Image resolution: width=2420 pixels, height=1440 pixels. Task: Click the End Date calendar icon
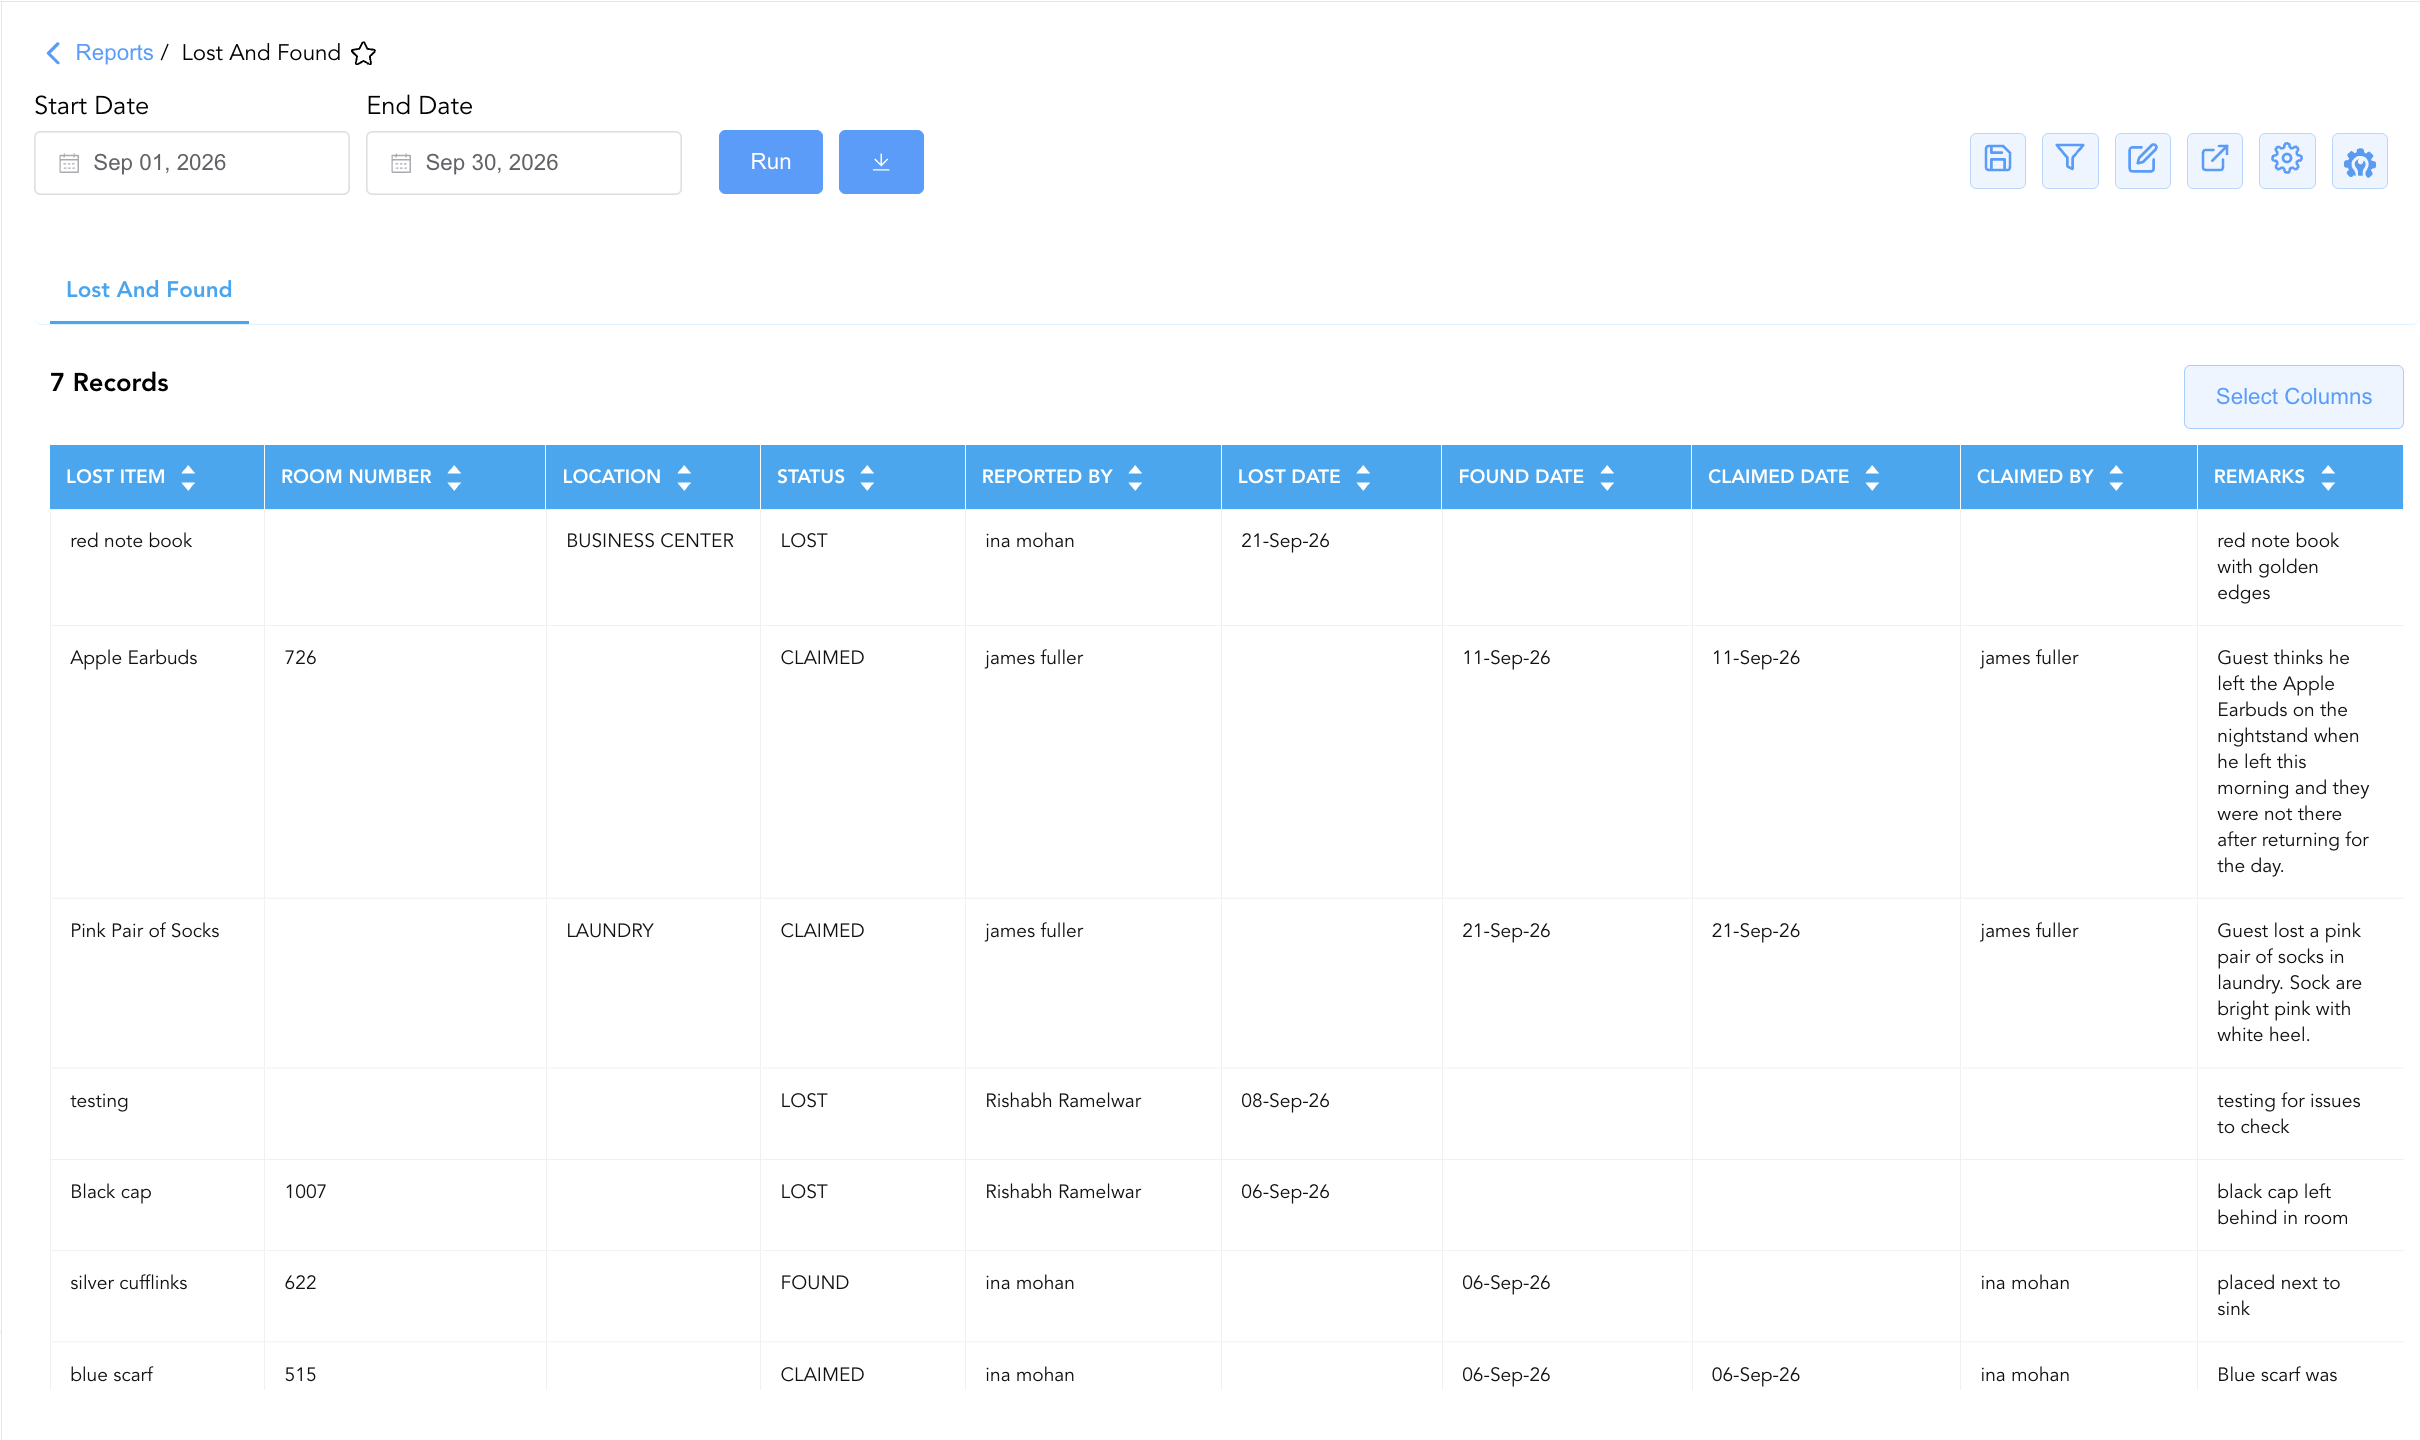coord(401,163)
